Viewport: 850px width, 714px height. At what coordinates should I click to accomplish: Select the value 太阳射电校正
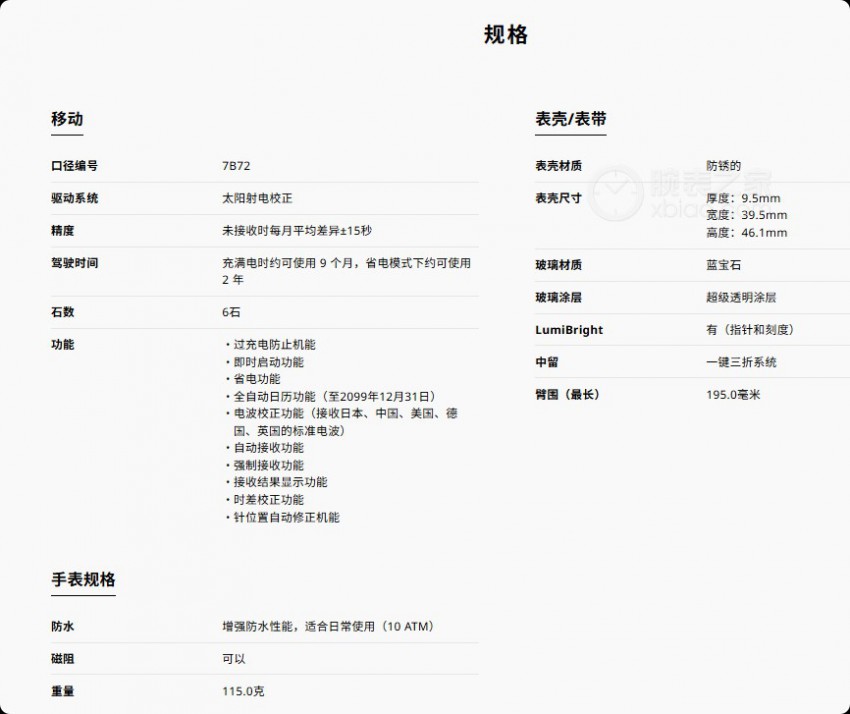[x=257, y=198]
